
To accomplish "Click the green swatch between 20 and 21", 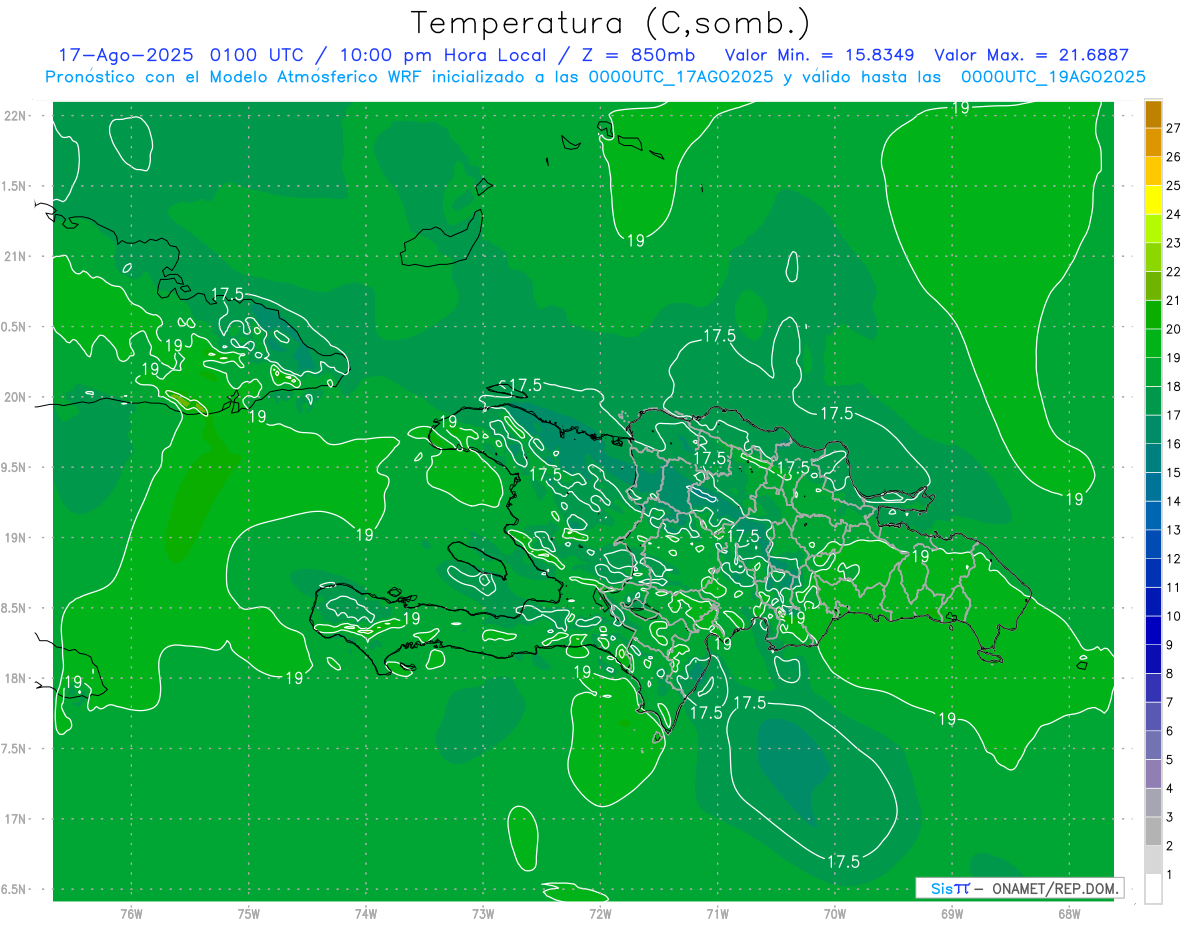I will [x=1153, y=315].
